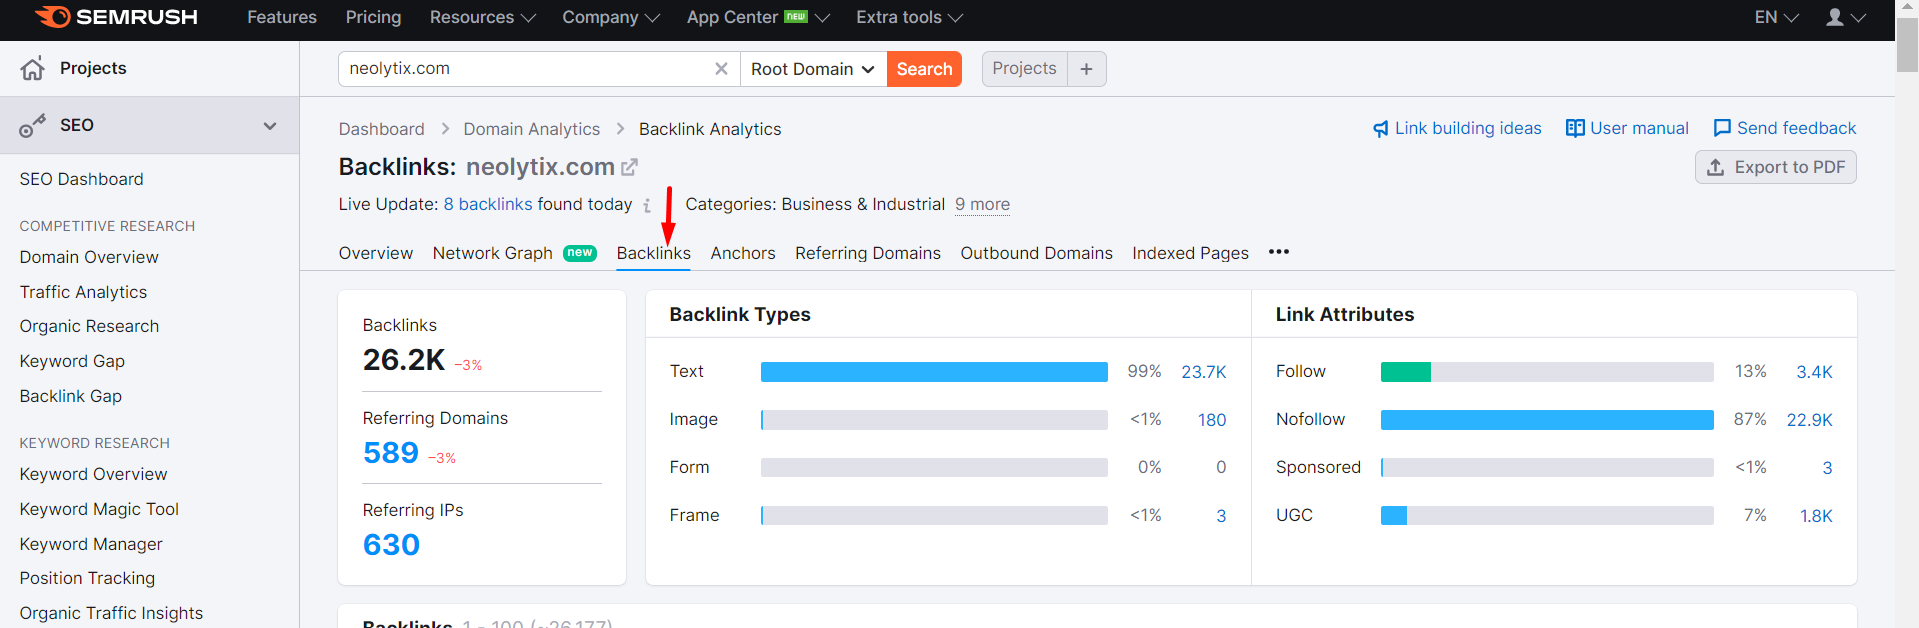Click the plus icon to add project

click(1087, 69)
